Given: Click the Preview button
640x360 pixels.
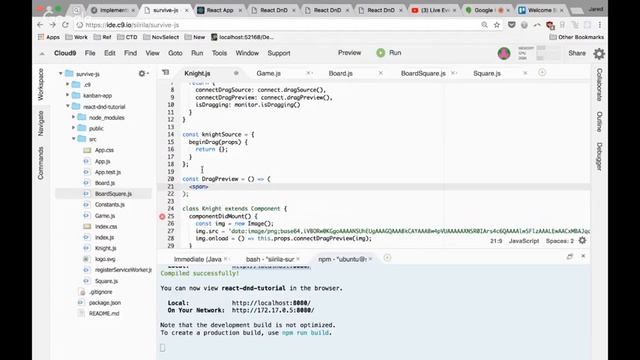Looking at the screenshot, I should pyautogui.click(x=349, y=53).
